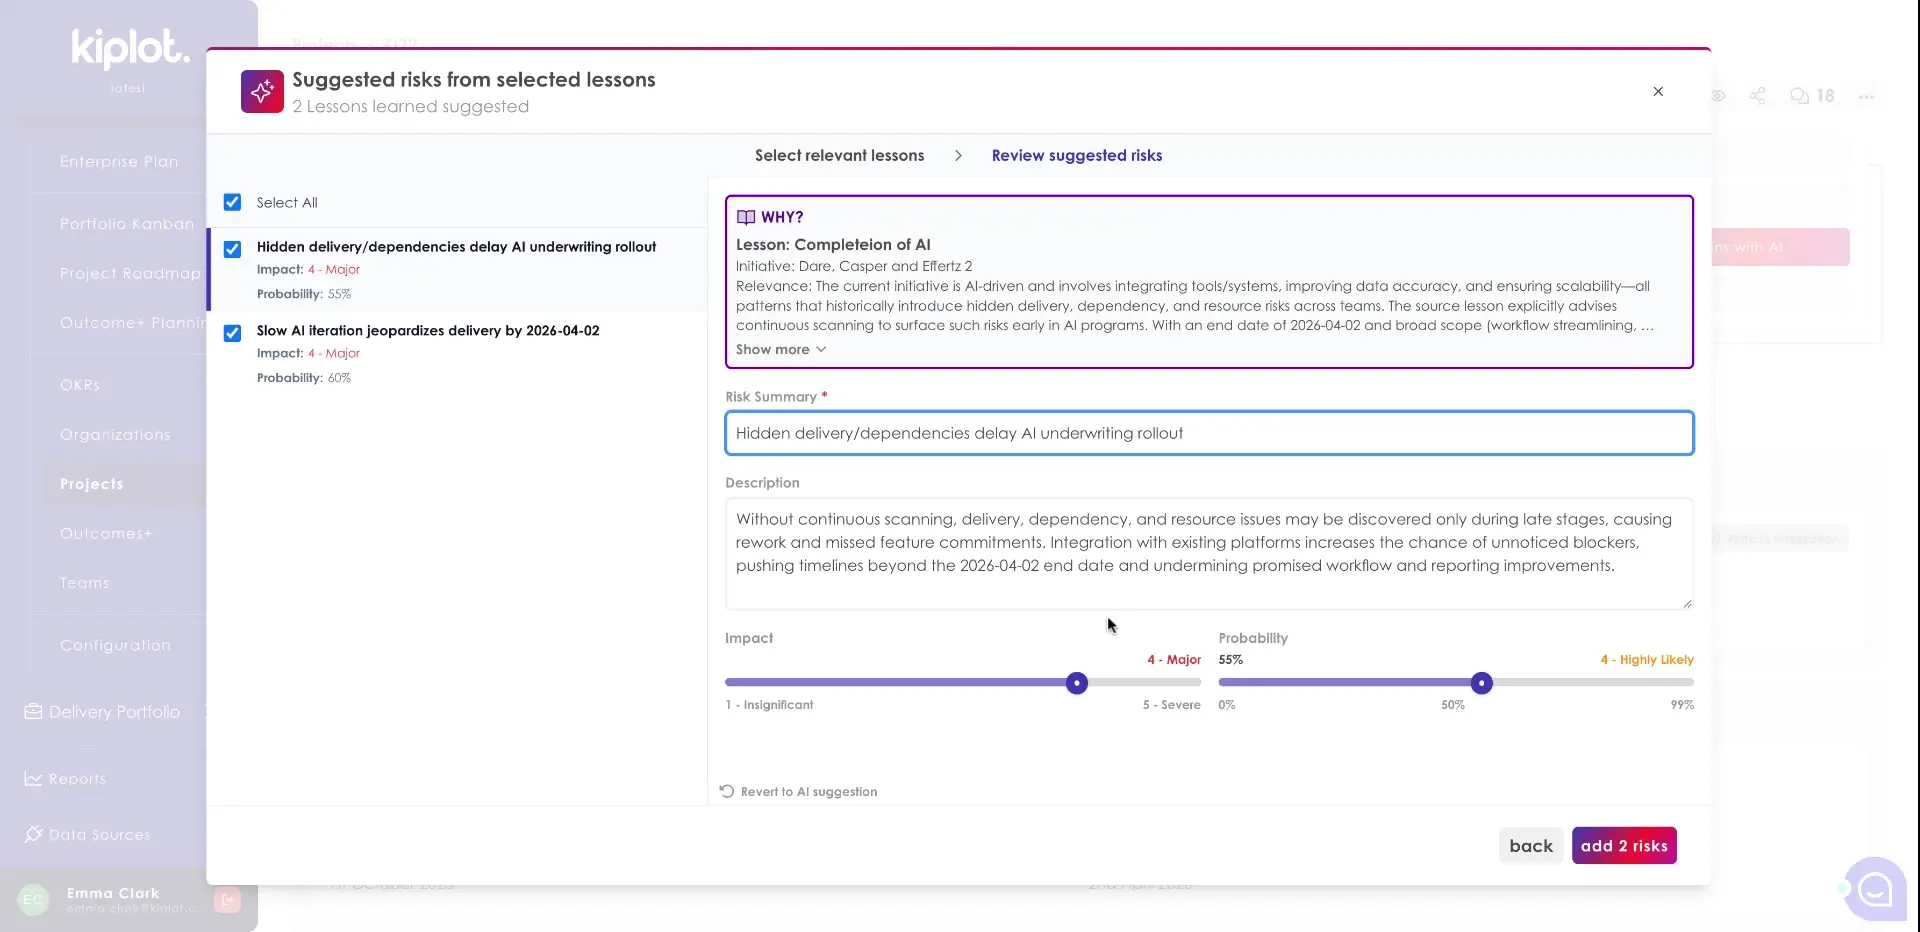Image resolution: width=1920 pixels, height=932 pixels.
Task: Click the Data Sources plug icon
Action: (34, 834)
